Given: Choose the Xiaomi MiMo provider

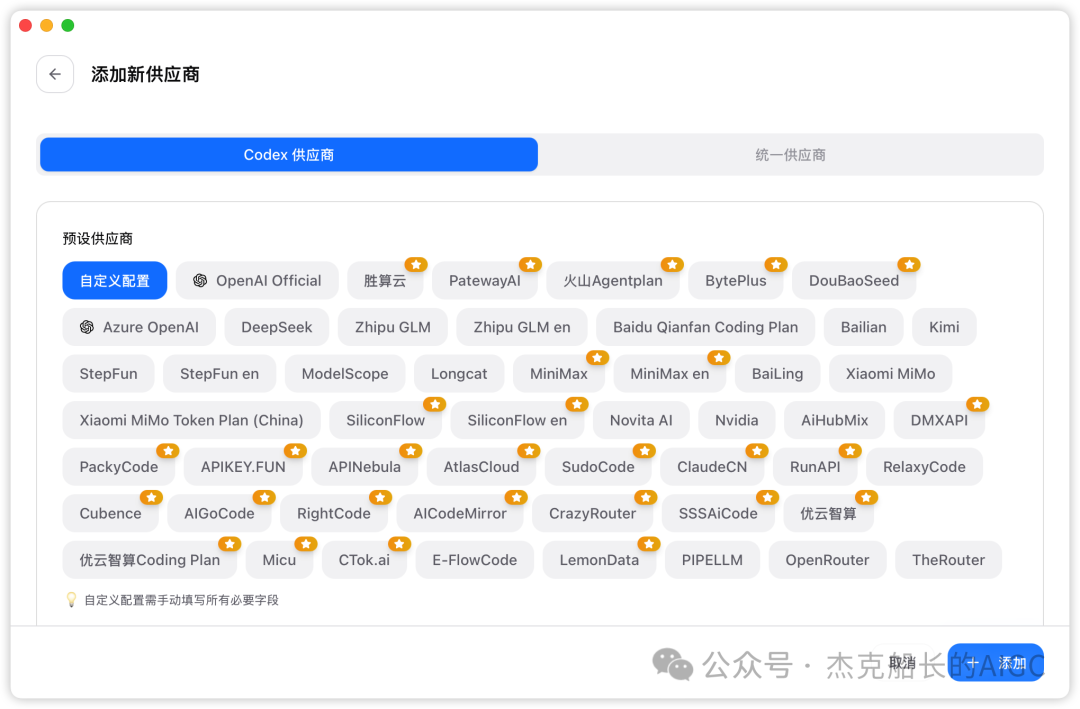Looking at the screenshot, I should coord(891,373).
